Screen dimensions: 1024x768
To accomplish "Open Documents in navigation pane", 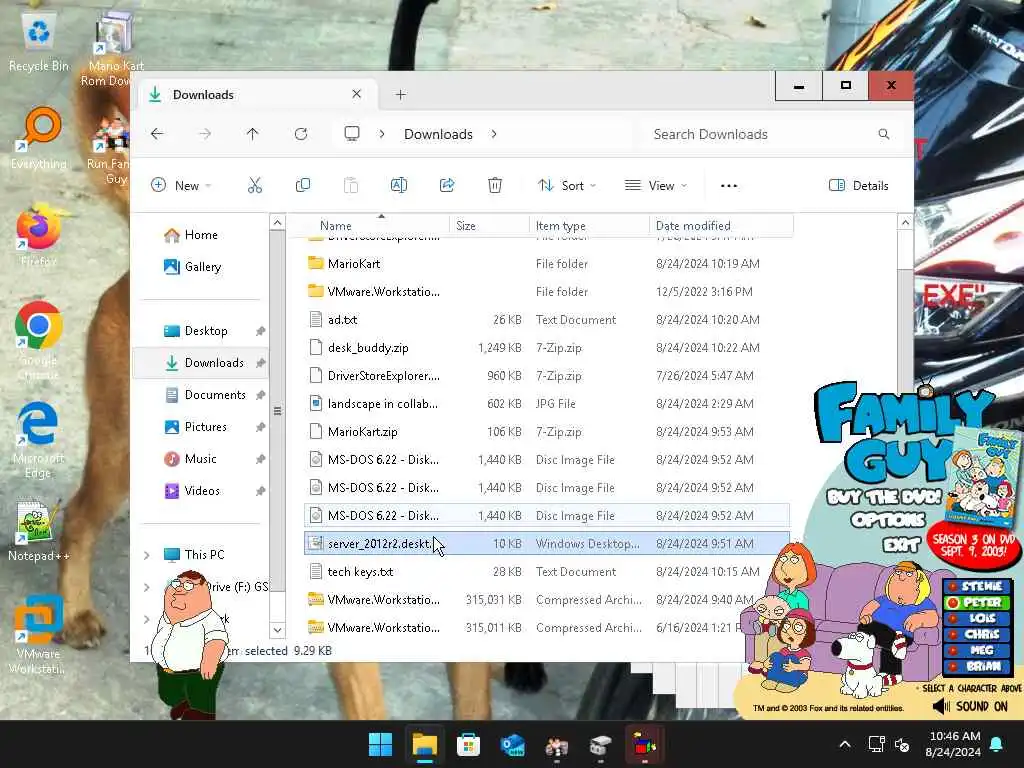I will 200,394.
